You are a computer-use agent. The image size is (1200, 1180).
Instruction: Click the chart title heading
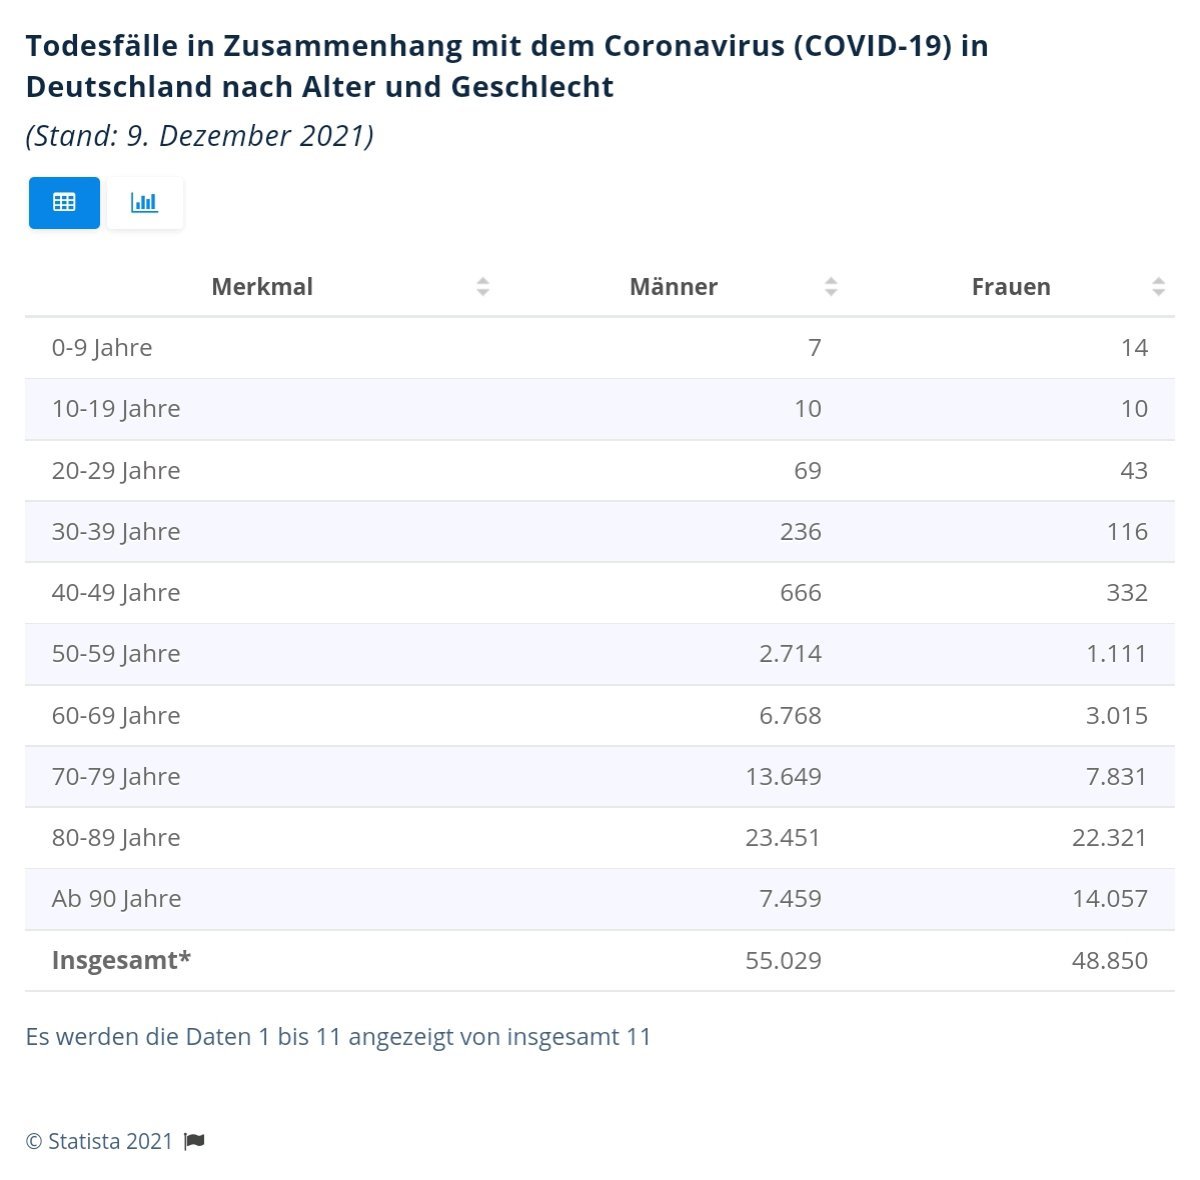pyautogui.click(x=507, y=66)
